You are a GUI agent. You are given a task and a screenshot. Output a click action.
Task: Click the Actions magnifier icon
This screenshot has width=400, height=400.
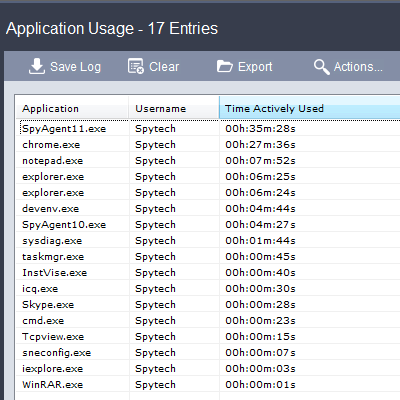(x=322, y=67)
